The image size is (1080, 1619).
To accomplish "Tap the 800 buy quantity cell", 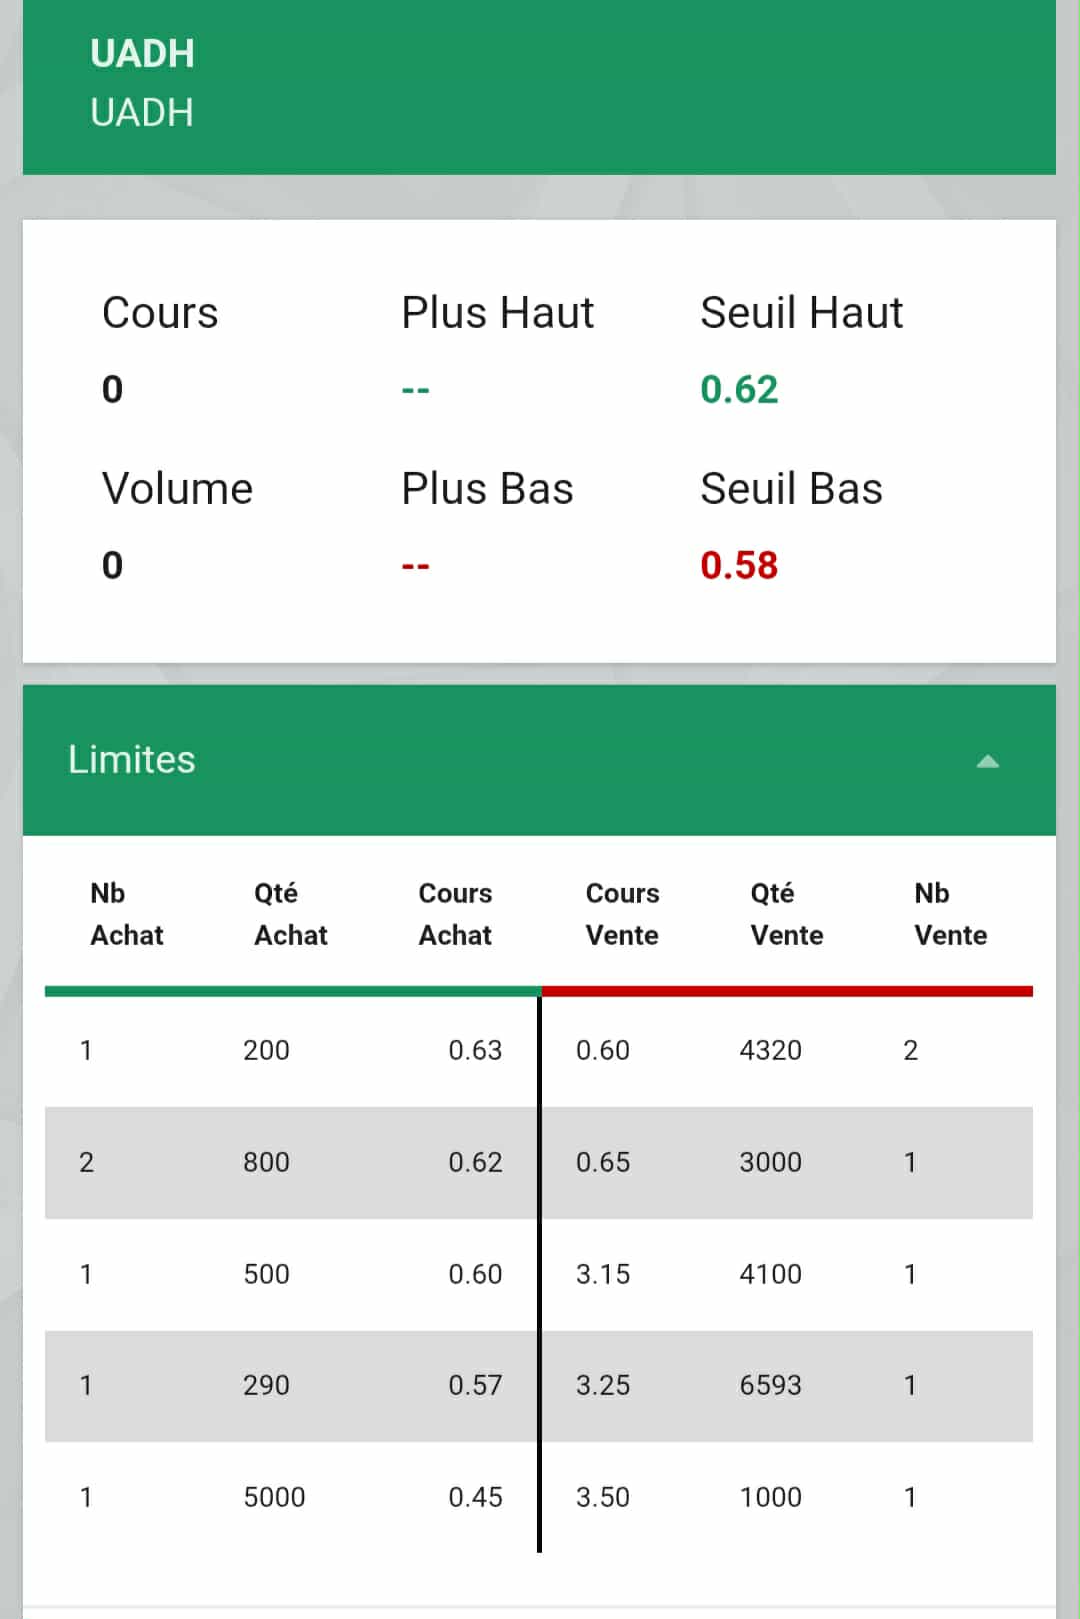I will click(266, 1162).
